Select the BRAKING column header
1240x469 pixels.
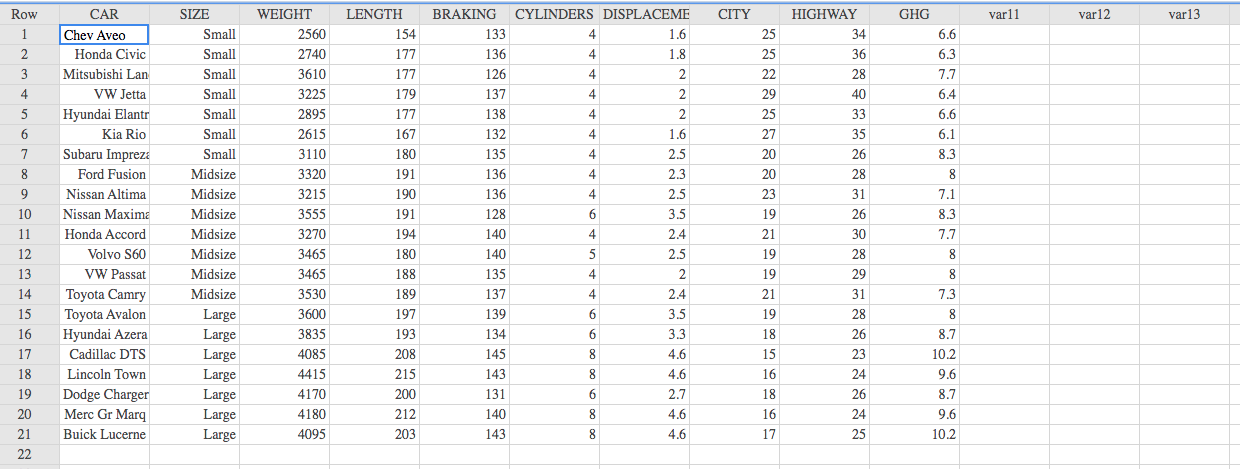(x=464, y=14)
